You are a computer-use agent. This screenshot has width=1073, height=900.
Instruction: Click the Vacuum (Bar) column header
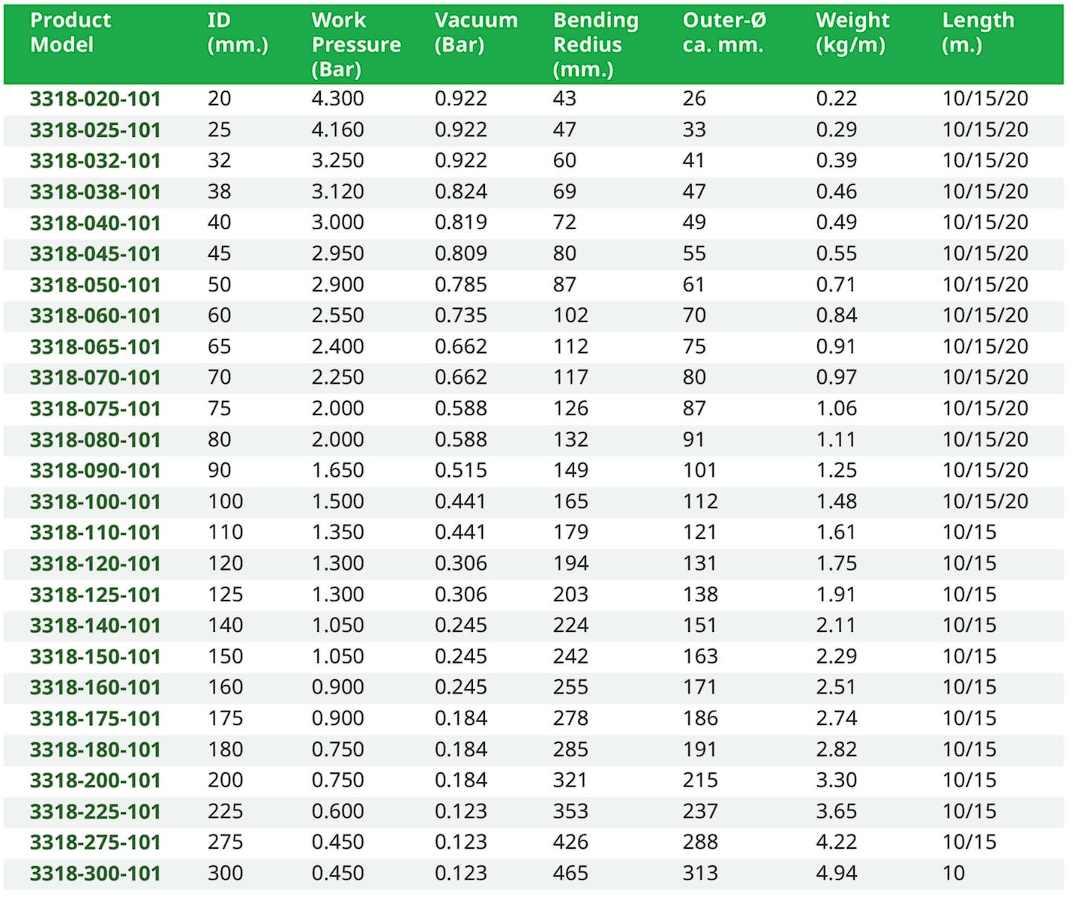[476, 32]
